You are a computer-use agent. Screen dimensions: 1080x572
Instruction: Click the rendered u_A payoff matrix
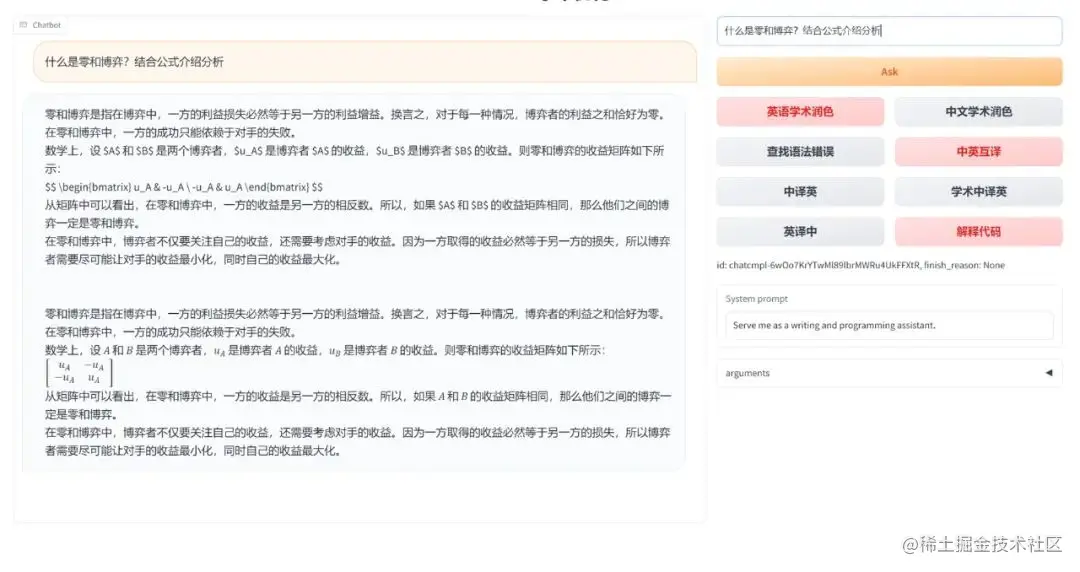(x=79, y=372)
